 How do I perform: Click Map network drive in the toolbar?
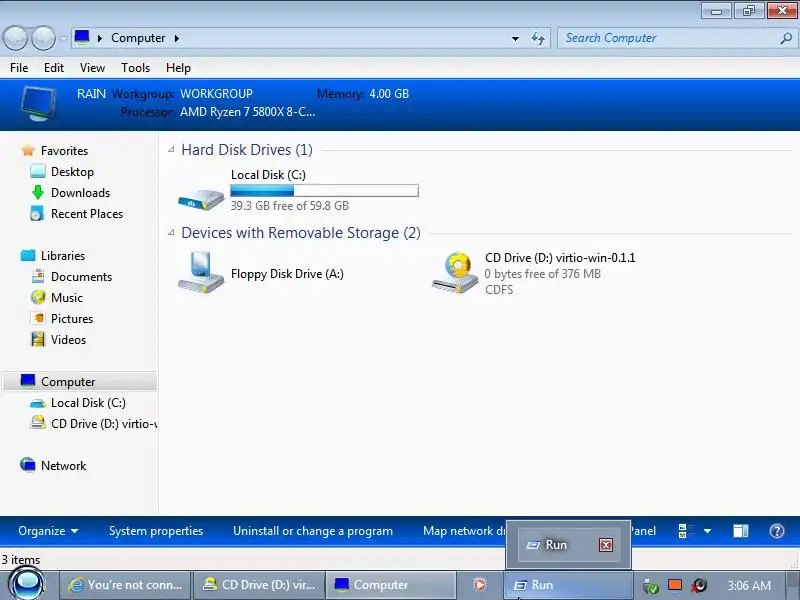464,531
